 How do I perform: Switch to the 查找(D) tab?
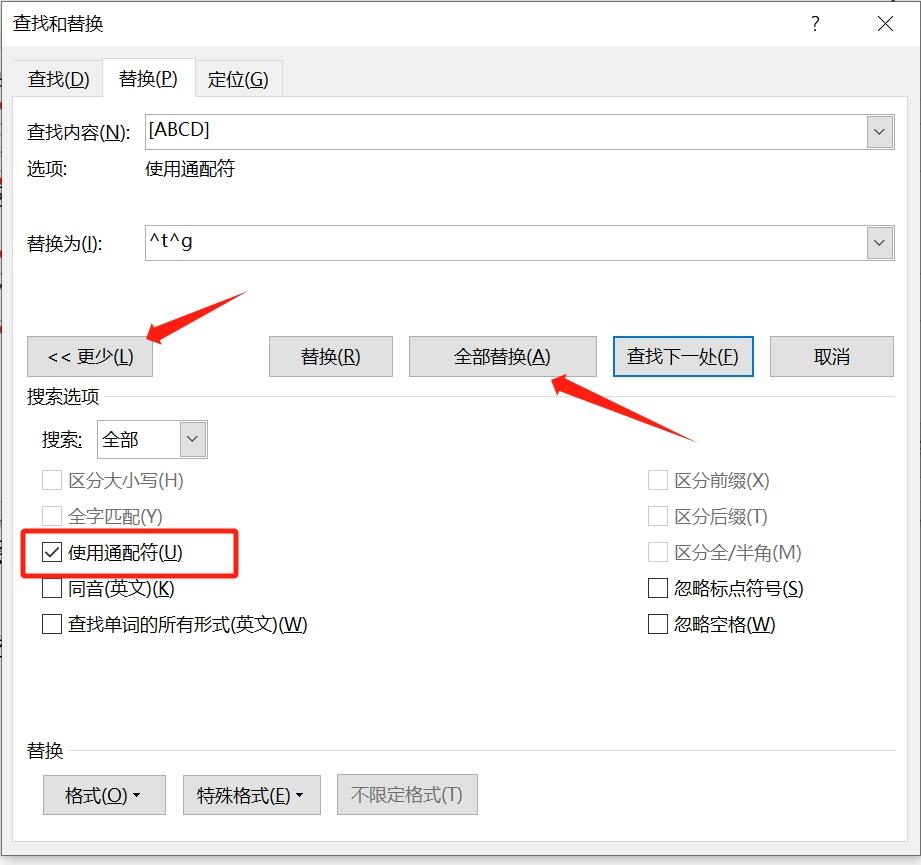coord(57,78)
